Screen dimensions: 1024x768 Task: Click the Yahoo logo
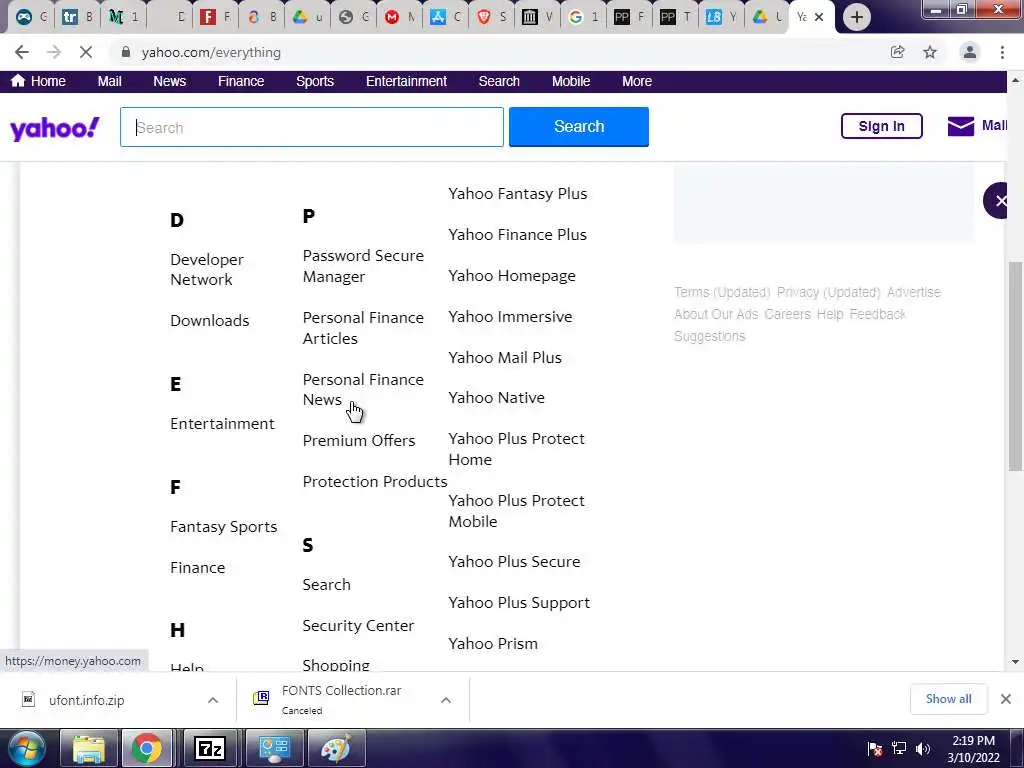click(x=55, y=128)
